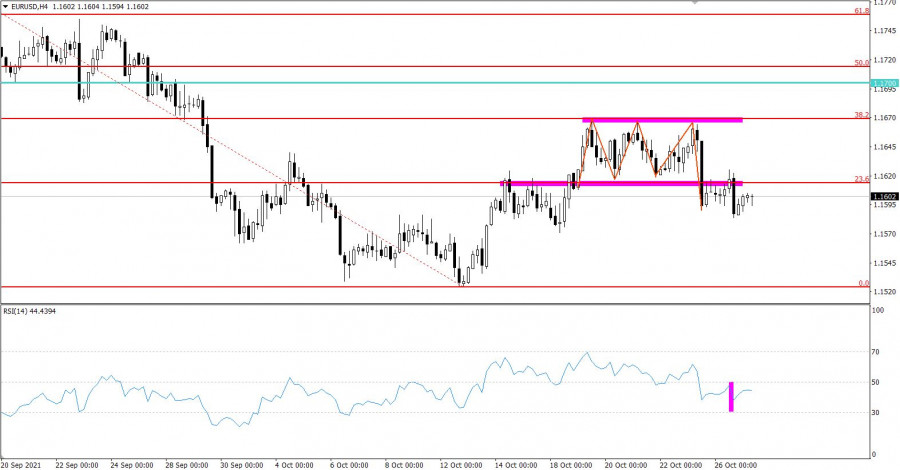Click the 8 Oct 00:00 date label
The height and width of the screenshot is (470, 900).
tap(405, 465)
